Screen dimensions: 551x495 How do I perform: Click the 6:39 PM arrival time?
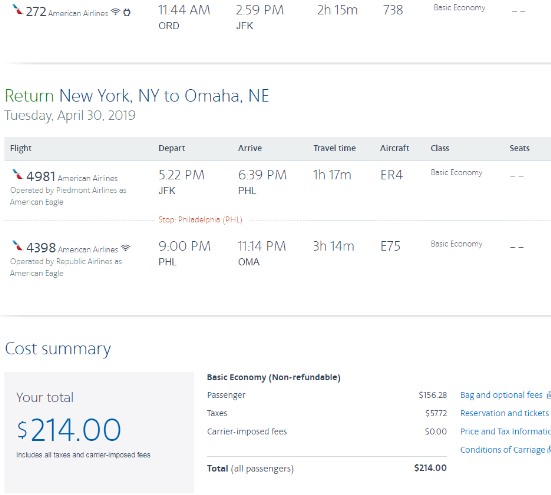coord(262,175)
